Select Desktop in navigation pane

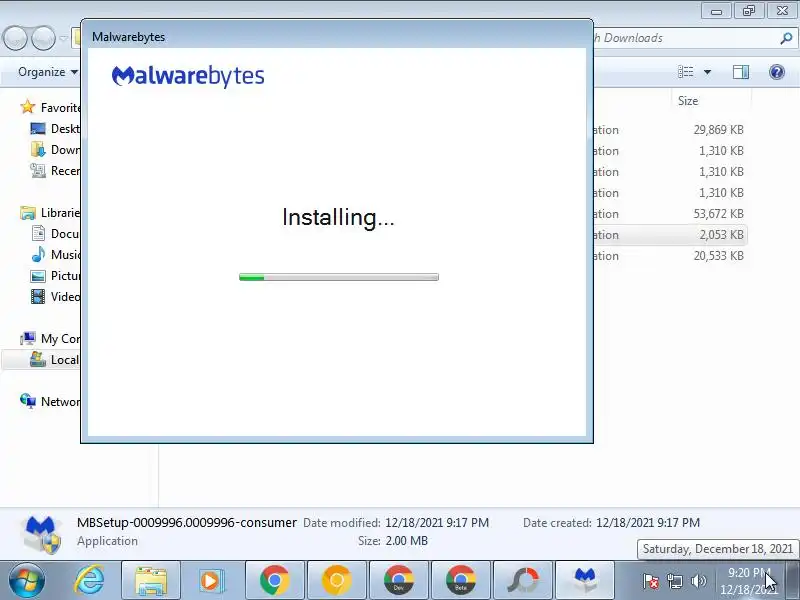click(55, 129)
